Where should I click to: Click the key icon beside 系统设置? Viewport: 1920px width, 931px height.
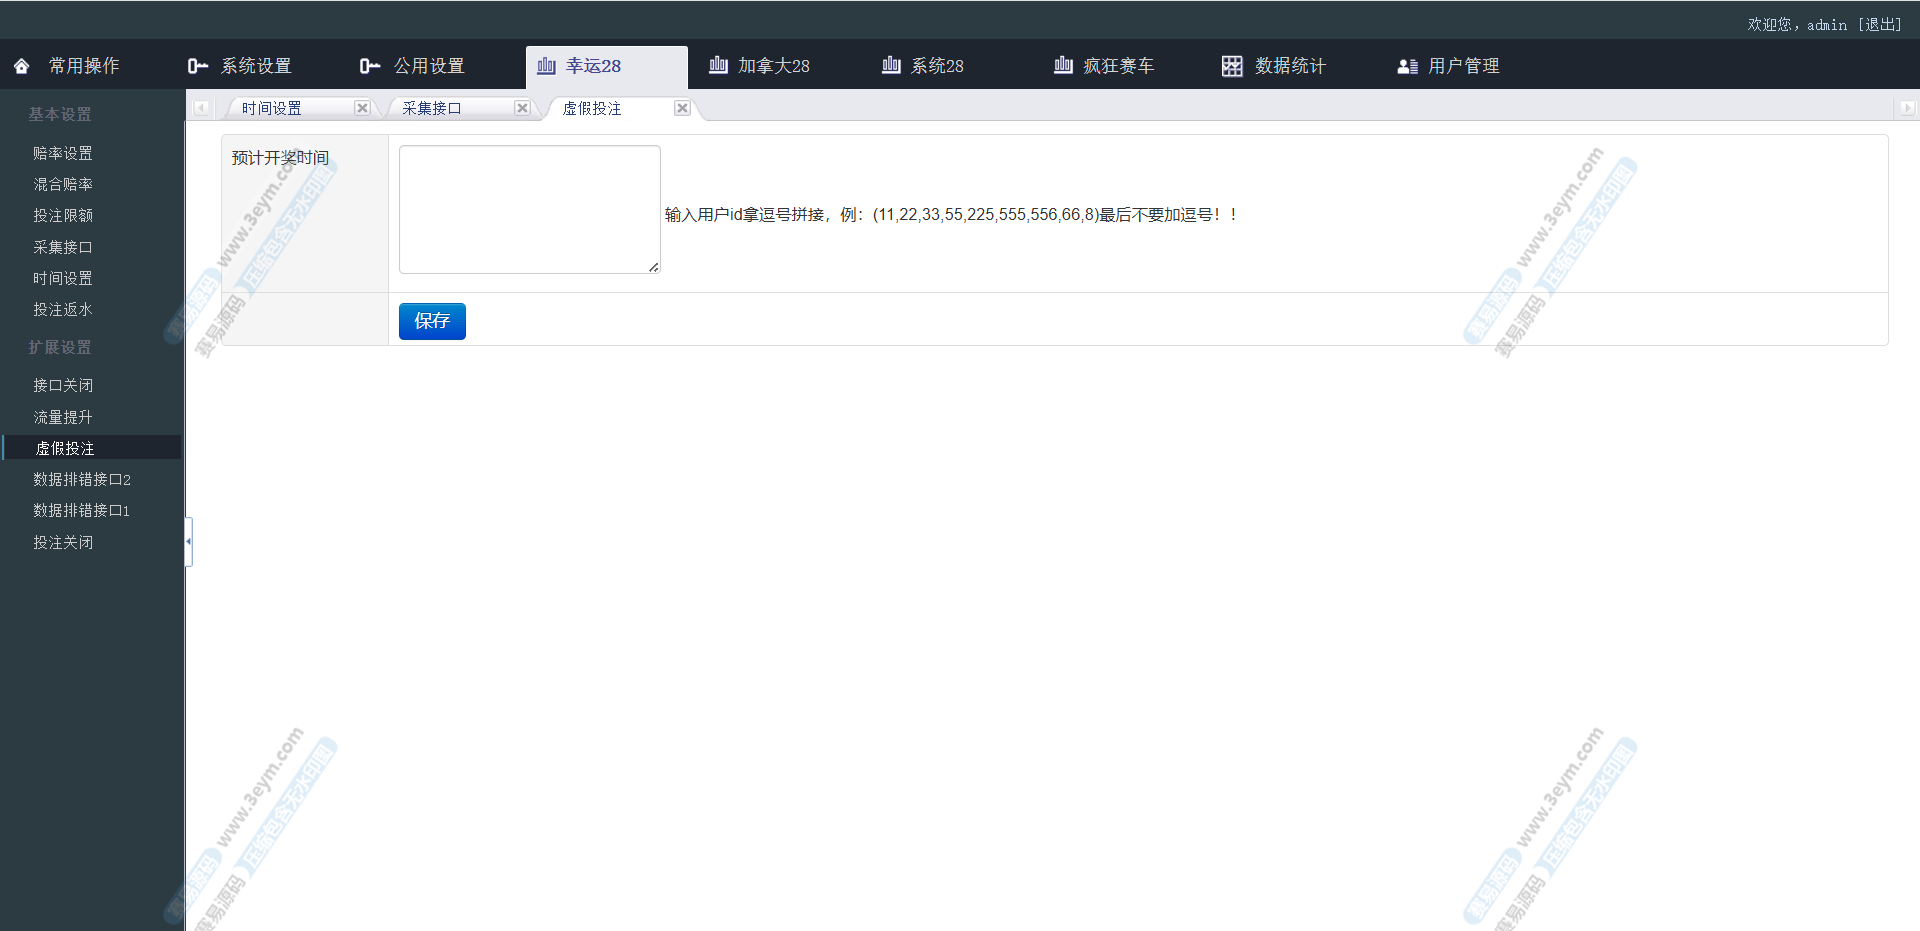197,66
